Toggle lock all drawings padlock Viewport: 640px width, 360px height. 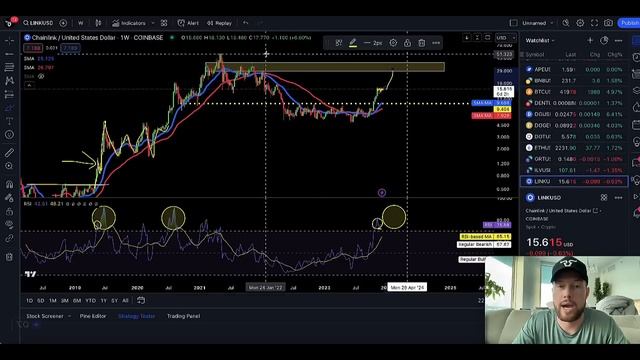(9, 211)
